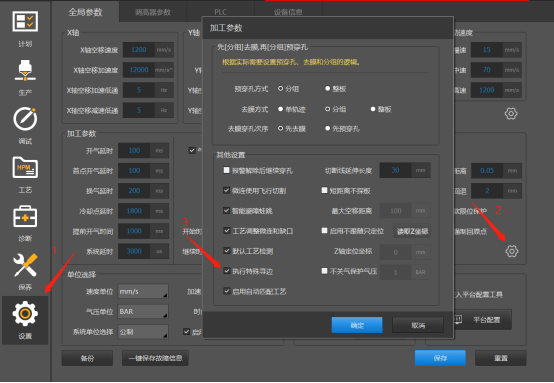Select 分组 for 预穿孔方式
This screenshot has width=554, height=383.
click(x=288, y=89)
